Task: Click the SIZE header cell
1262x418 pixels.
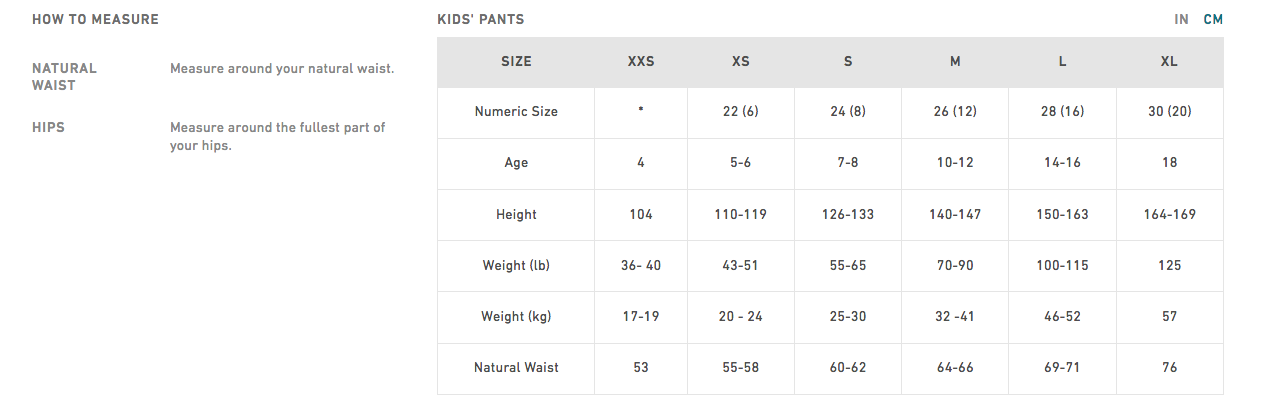Action: [516, 61]
